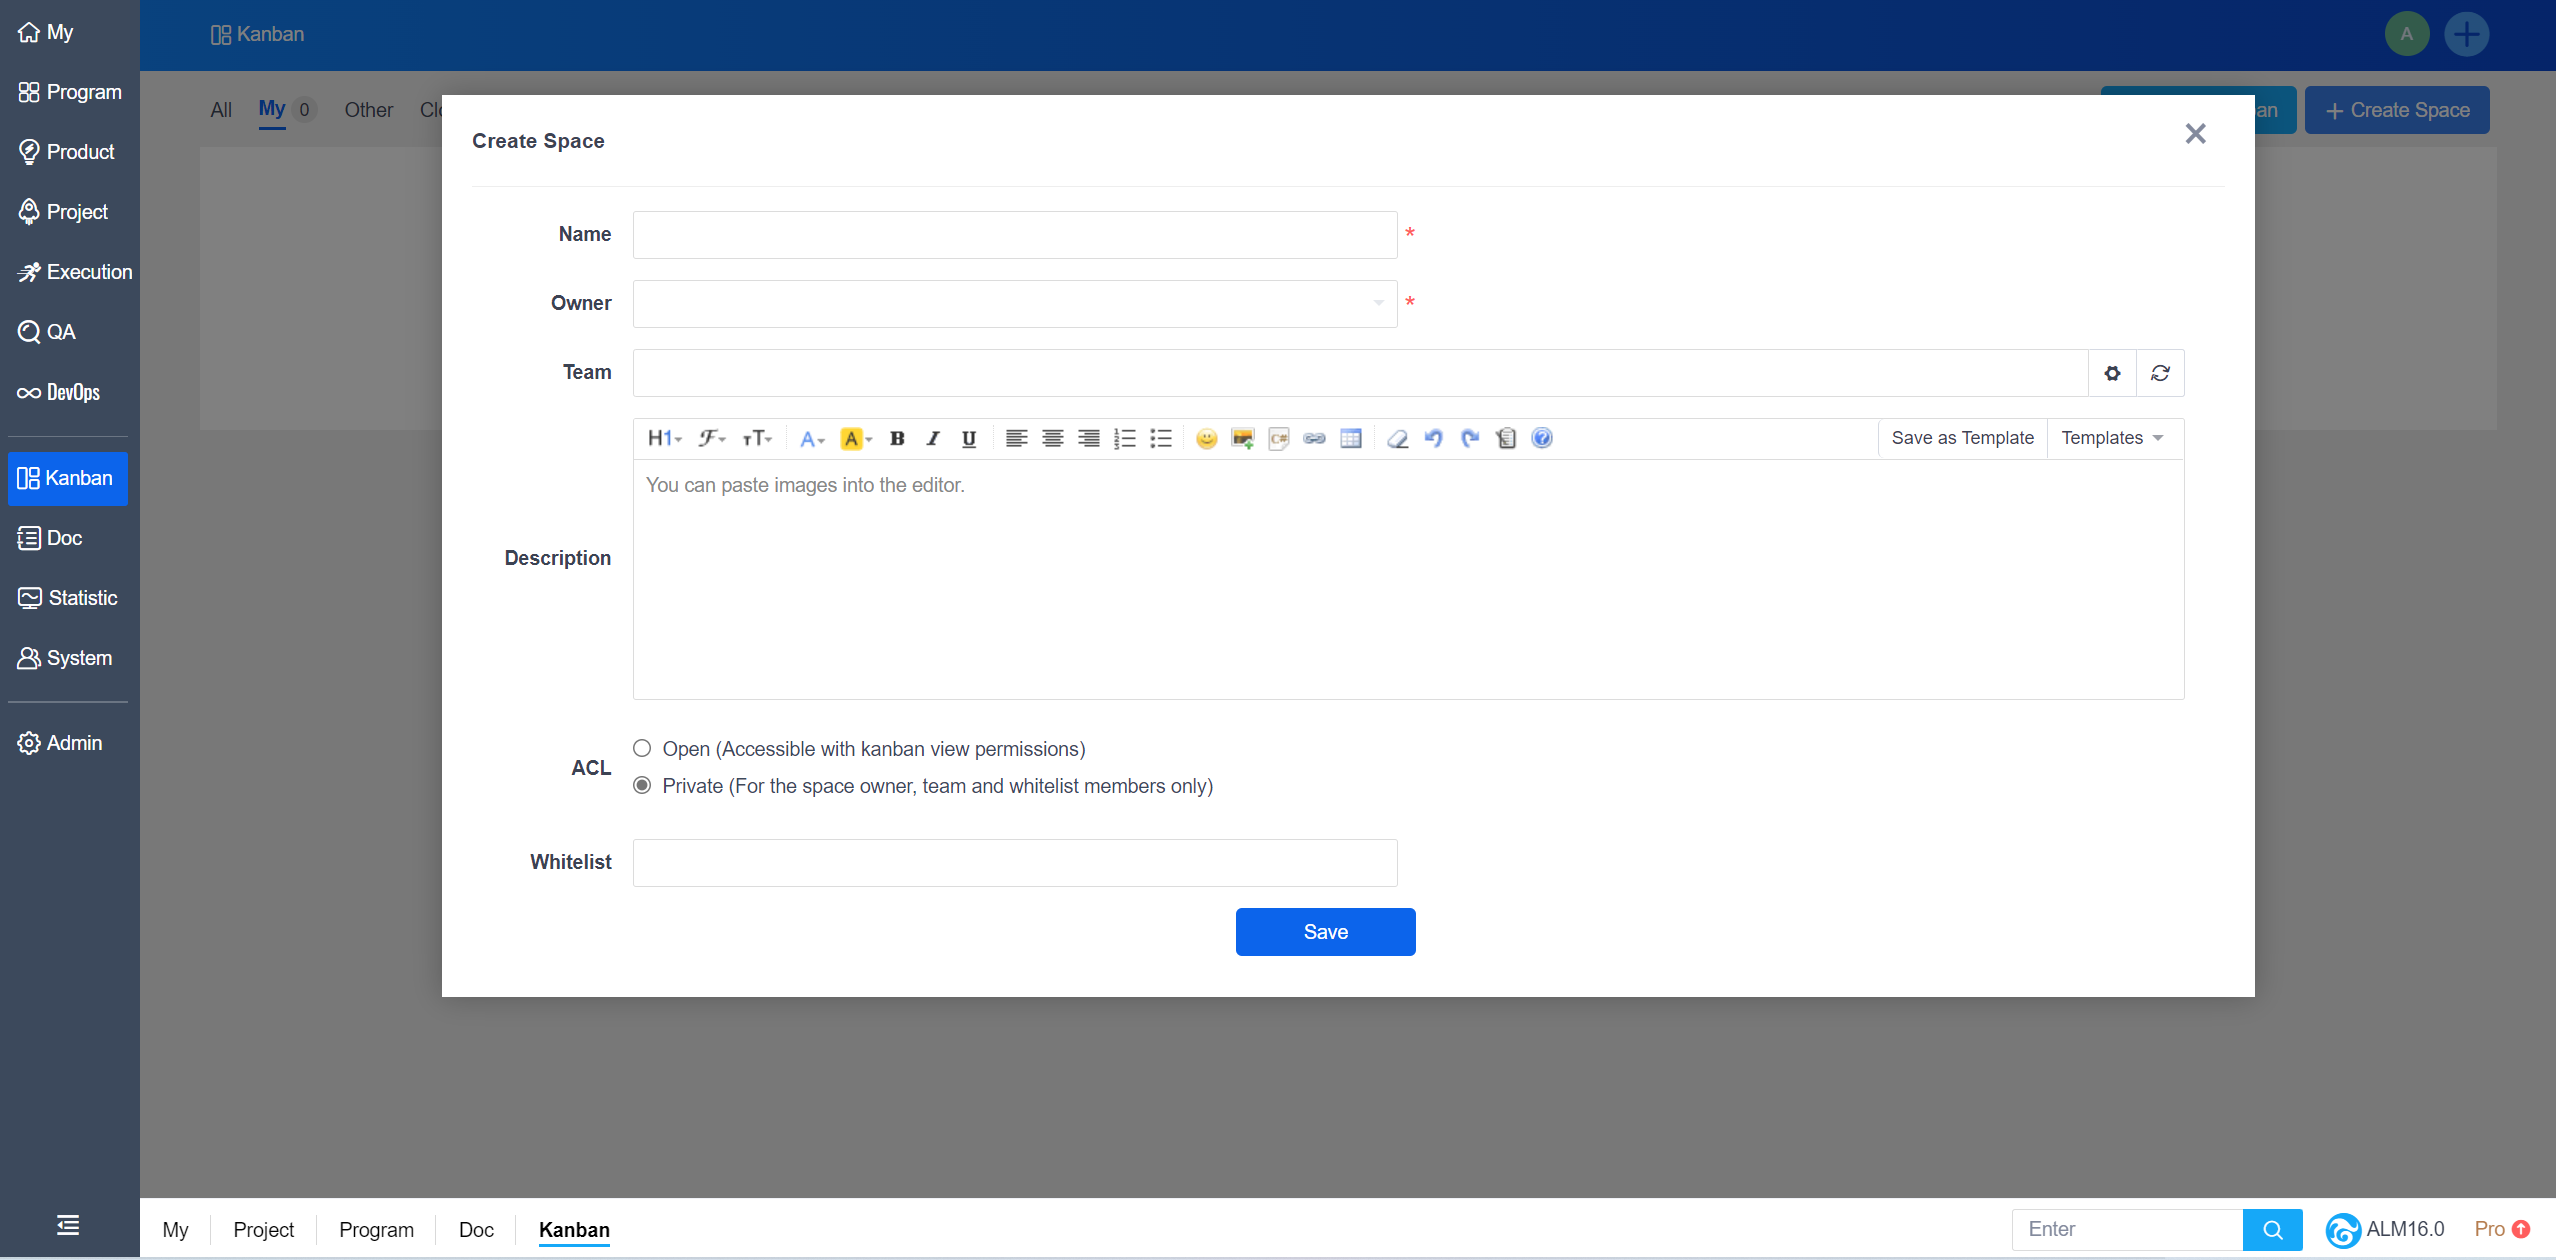Screen dimensions: 2556x1260
Task: Click Save as Template
Action: tap(1962, 438)
